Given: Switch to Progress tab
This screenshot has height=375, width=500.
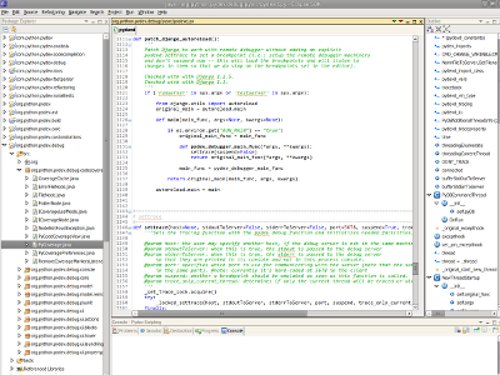Looking at the screenshot, I should click(207, 331).
